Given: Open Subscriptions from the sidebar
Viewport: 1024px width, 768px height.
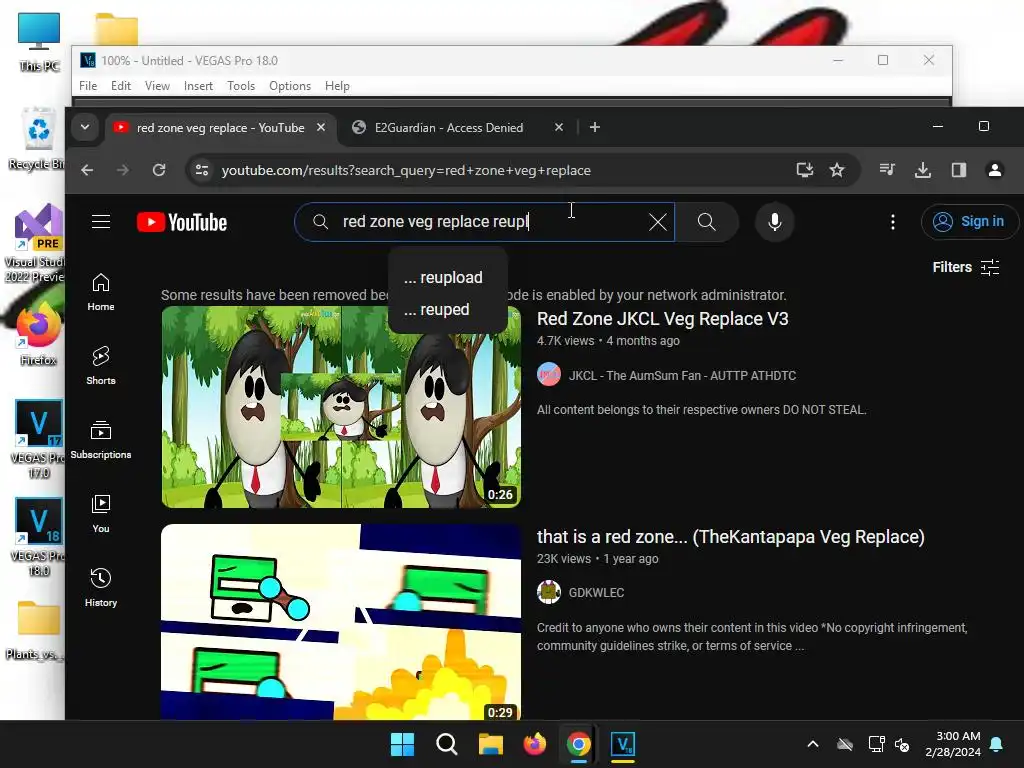Looking at the screenshot, I should point(101,440).
